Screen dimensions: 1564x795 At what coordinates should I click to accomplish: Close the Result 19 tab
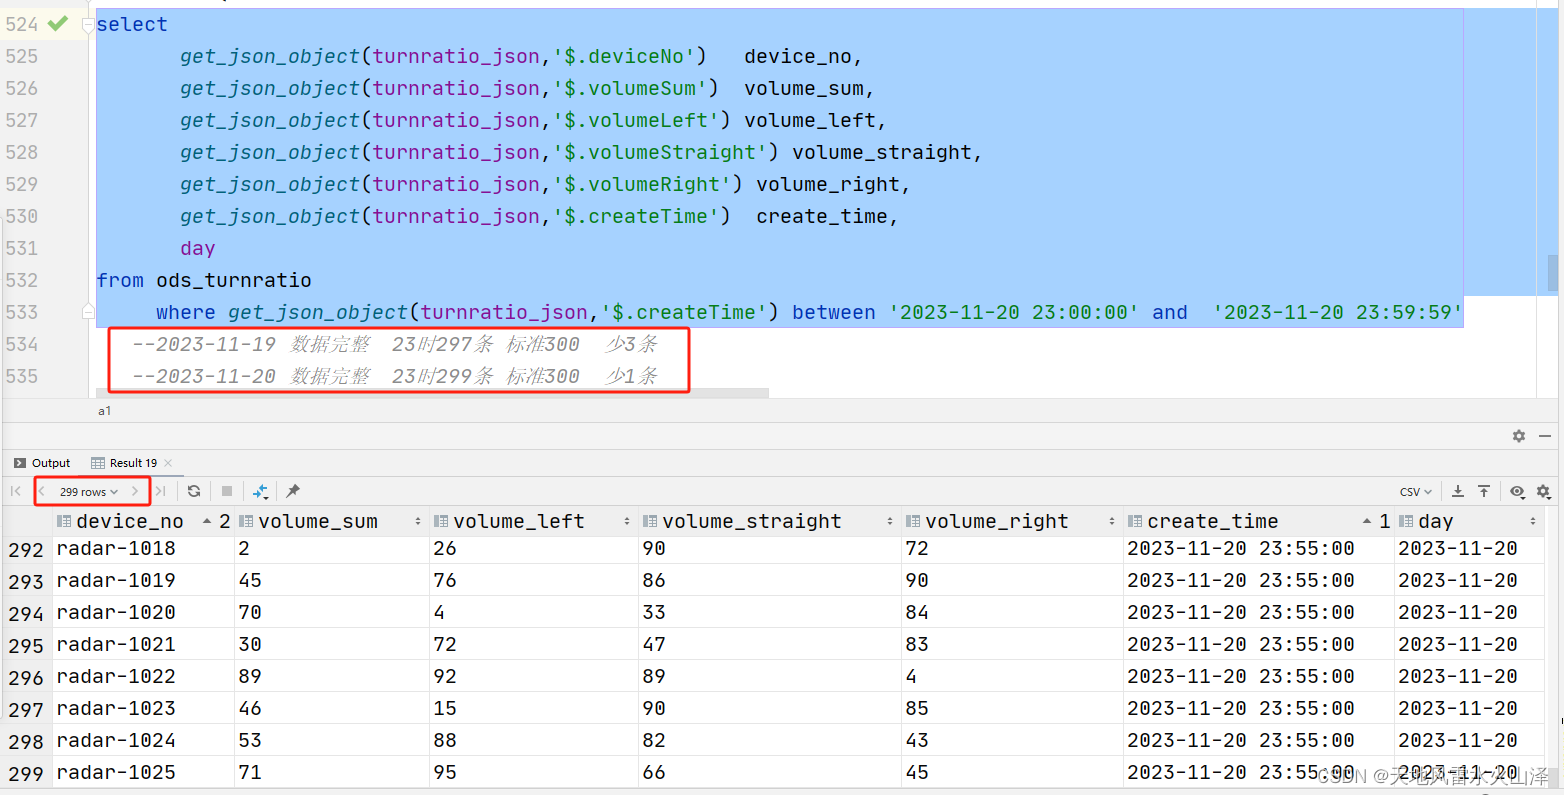click(168, 463)
